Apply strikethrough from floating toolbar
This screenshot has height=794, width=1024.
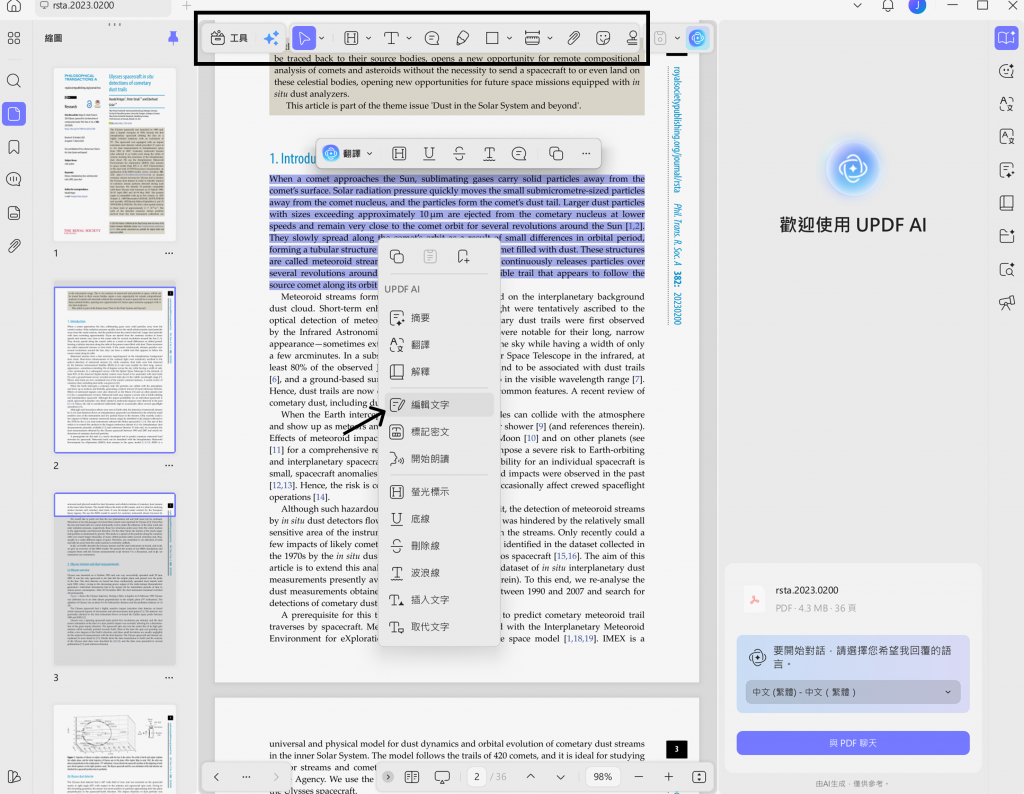point(459,153)
